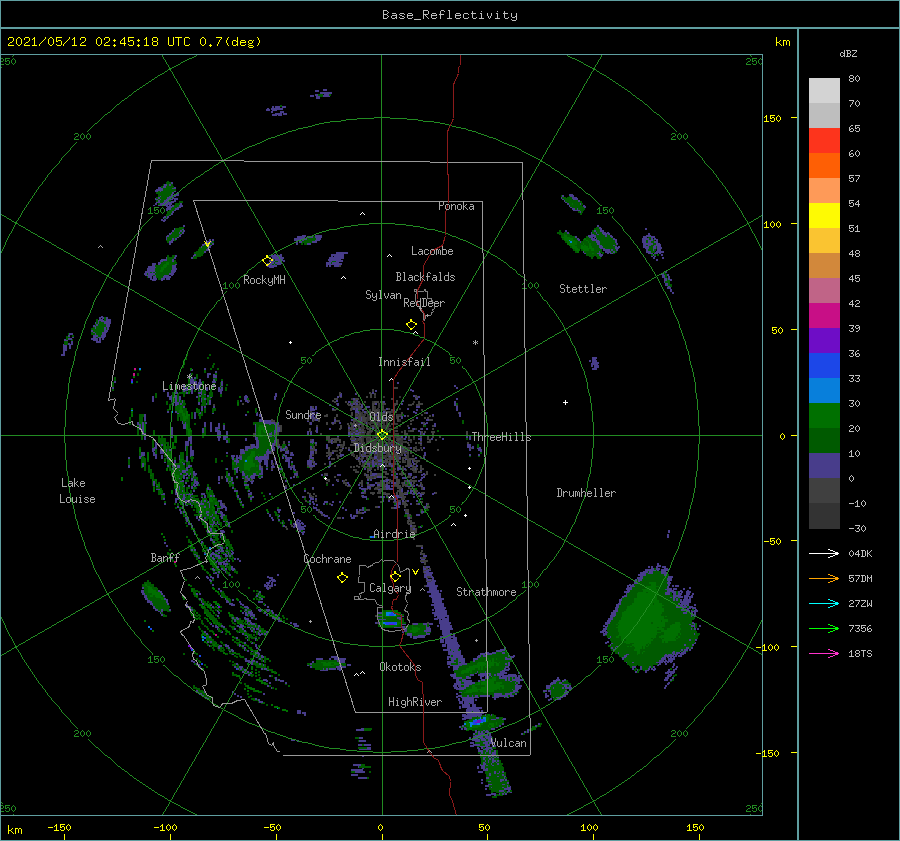Click the Lacombe label
This screenshot has width=900, height=841.
[x=432, y=251]
